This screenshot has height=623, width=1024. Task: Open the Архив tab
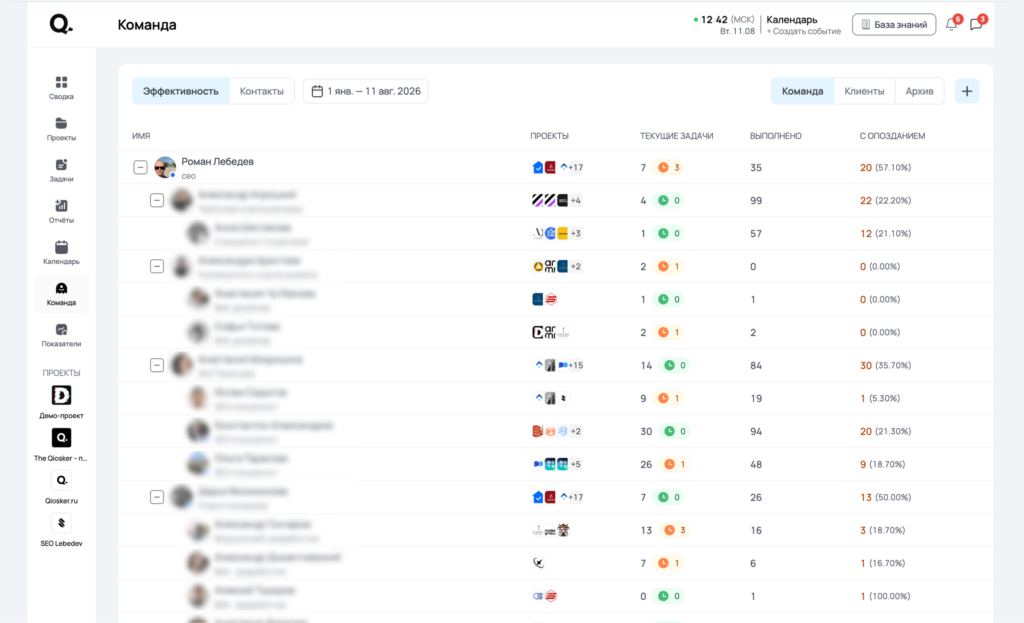[919, 91]
